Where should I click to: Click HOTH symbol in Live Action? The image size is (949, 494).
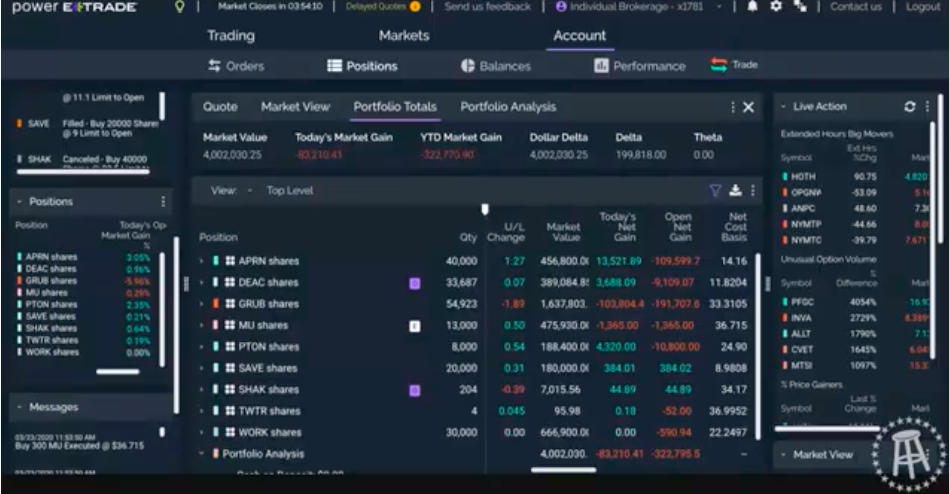tap(803, 177)
